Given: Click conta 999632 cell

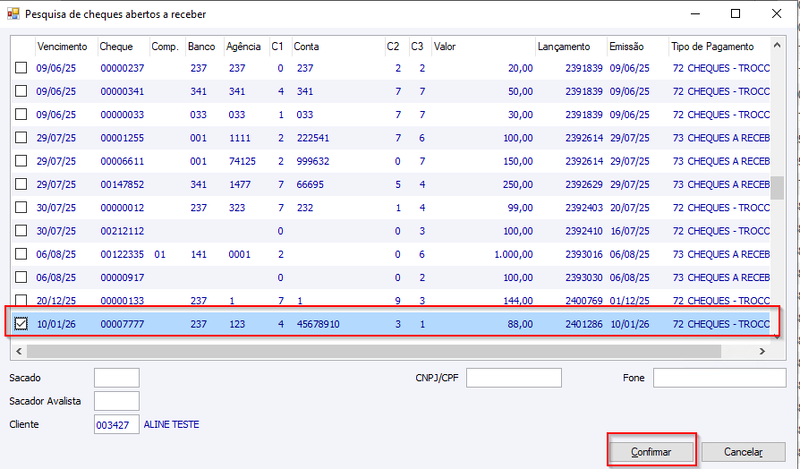Looking at the screenshot, I should coord(313,161).
